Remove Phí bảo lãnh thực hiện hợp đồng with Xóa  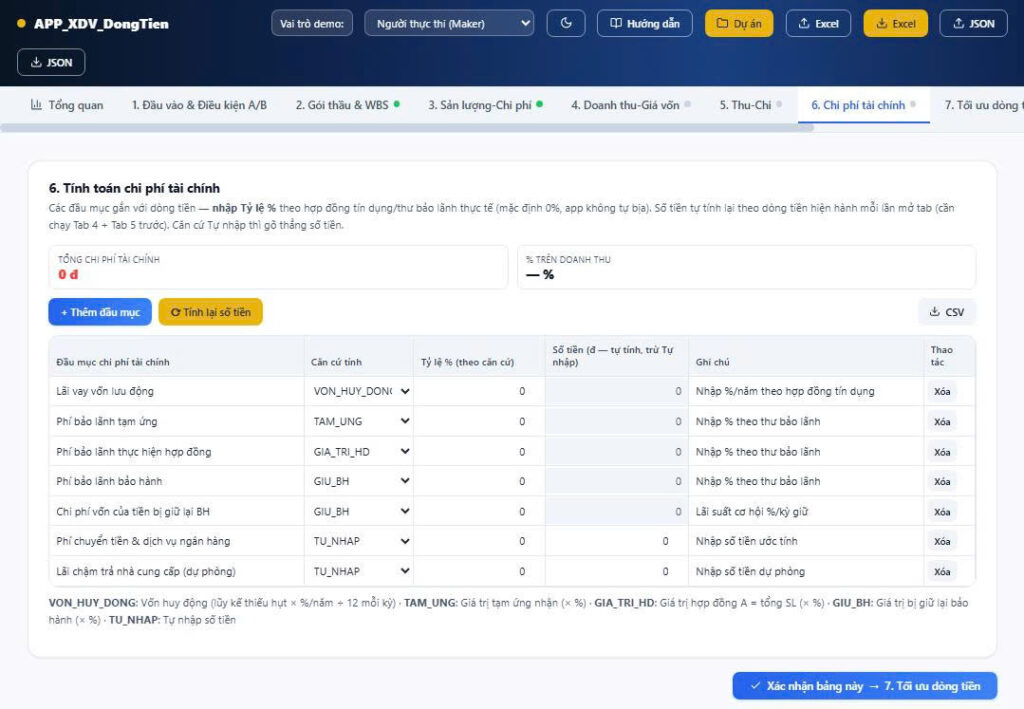pos(942,452)
